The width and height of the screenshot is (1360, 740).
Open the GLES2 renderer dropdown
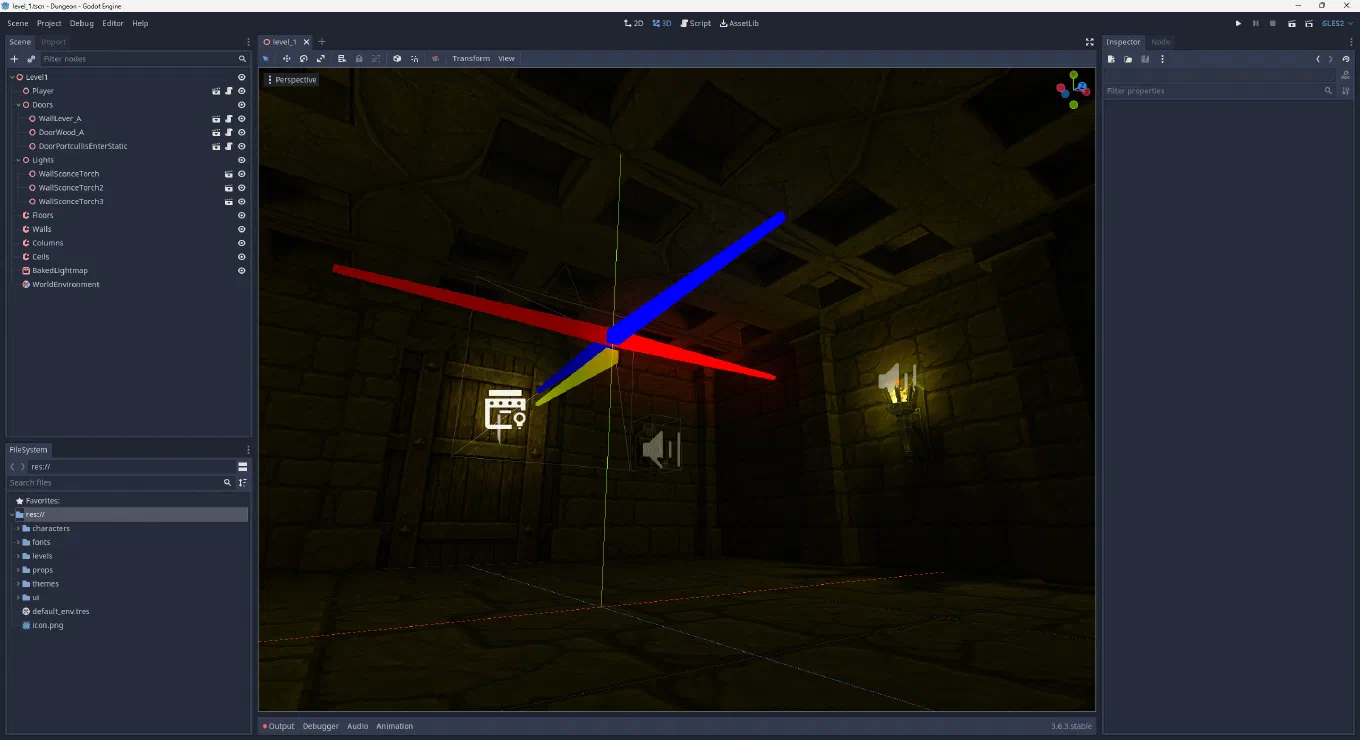(1337, 23)
